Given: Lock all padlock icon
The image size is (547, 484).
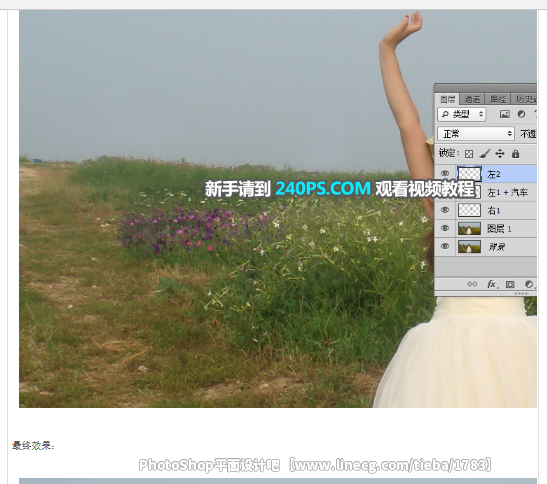Looking at the screenshot, I should point(516,154).
